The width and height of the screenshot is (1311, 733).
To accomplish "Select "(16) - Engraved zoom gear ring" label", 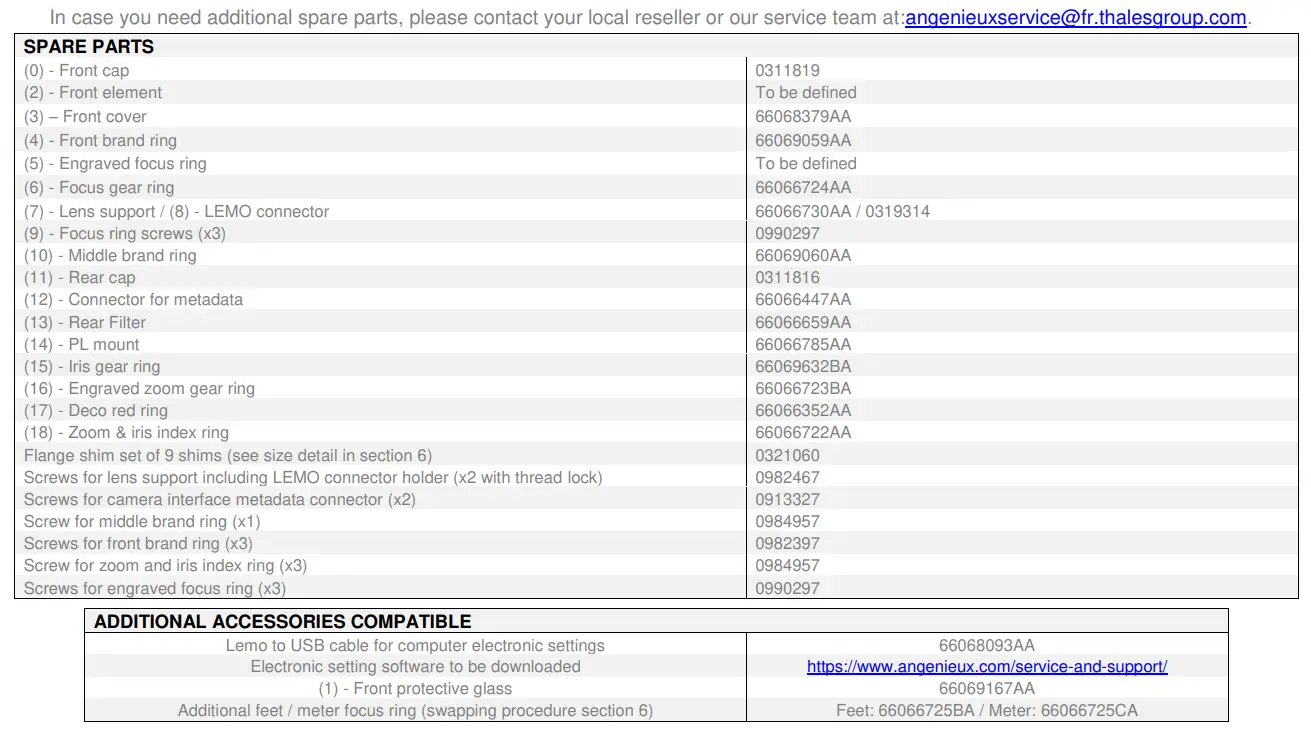I will pos(140,389).
